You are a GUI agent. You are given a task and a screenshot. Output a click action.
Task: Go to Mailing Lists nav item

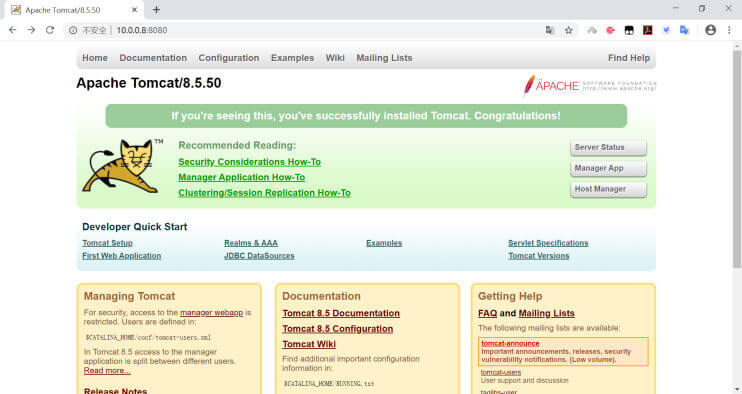[x=384, y=58]
